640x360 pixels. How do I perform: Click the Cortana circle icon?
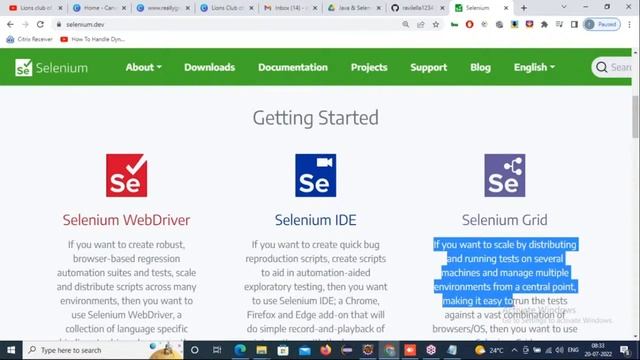click(195, 350)
